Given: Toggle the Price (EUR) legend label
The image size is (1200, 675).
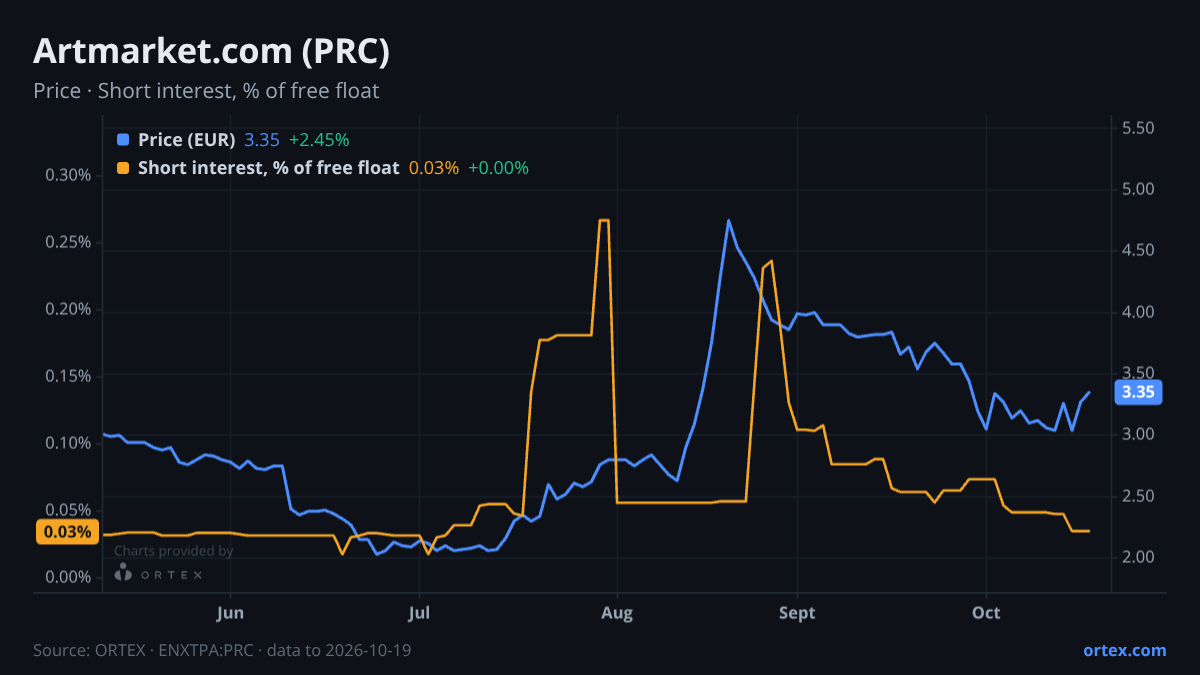Looking at the screenshot, I should click(187, 140).
